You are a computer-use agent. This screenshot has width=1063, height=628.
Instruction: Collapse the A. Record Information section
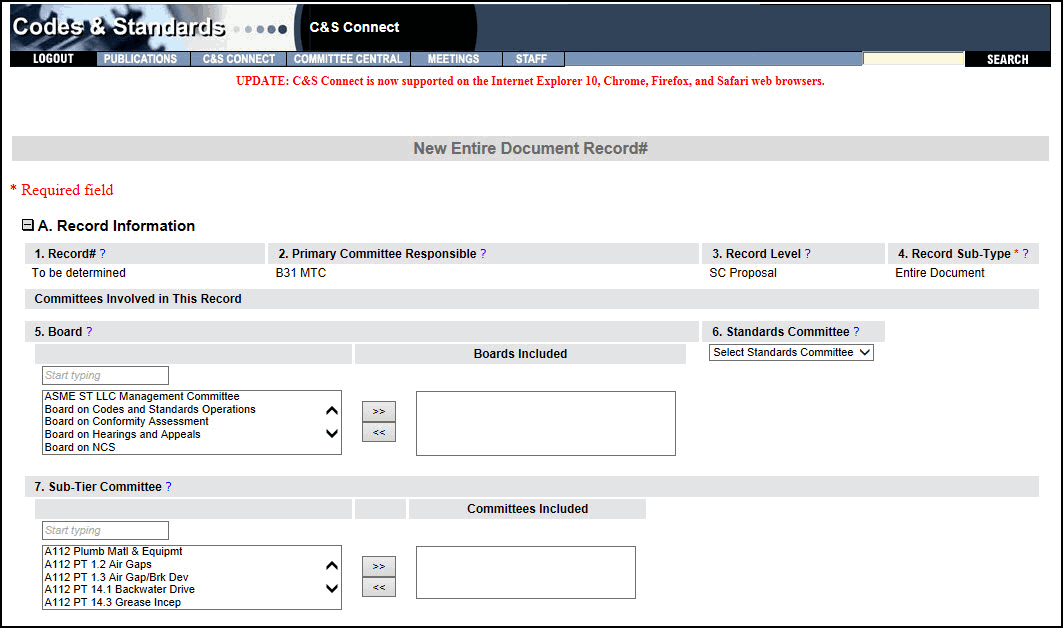[28, 226]
